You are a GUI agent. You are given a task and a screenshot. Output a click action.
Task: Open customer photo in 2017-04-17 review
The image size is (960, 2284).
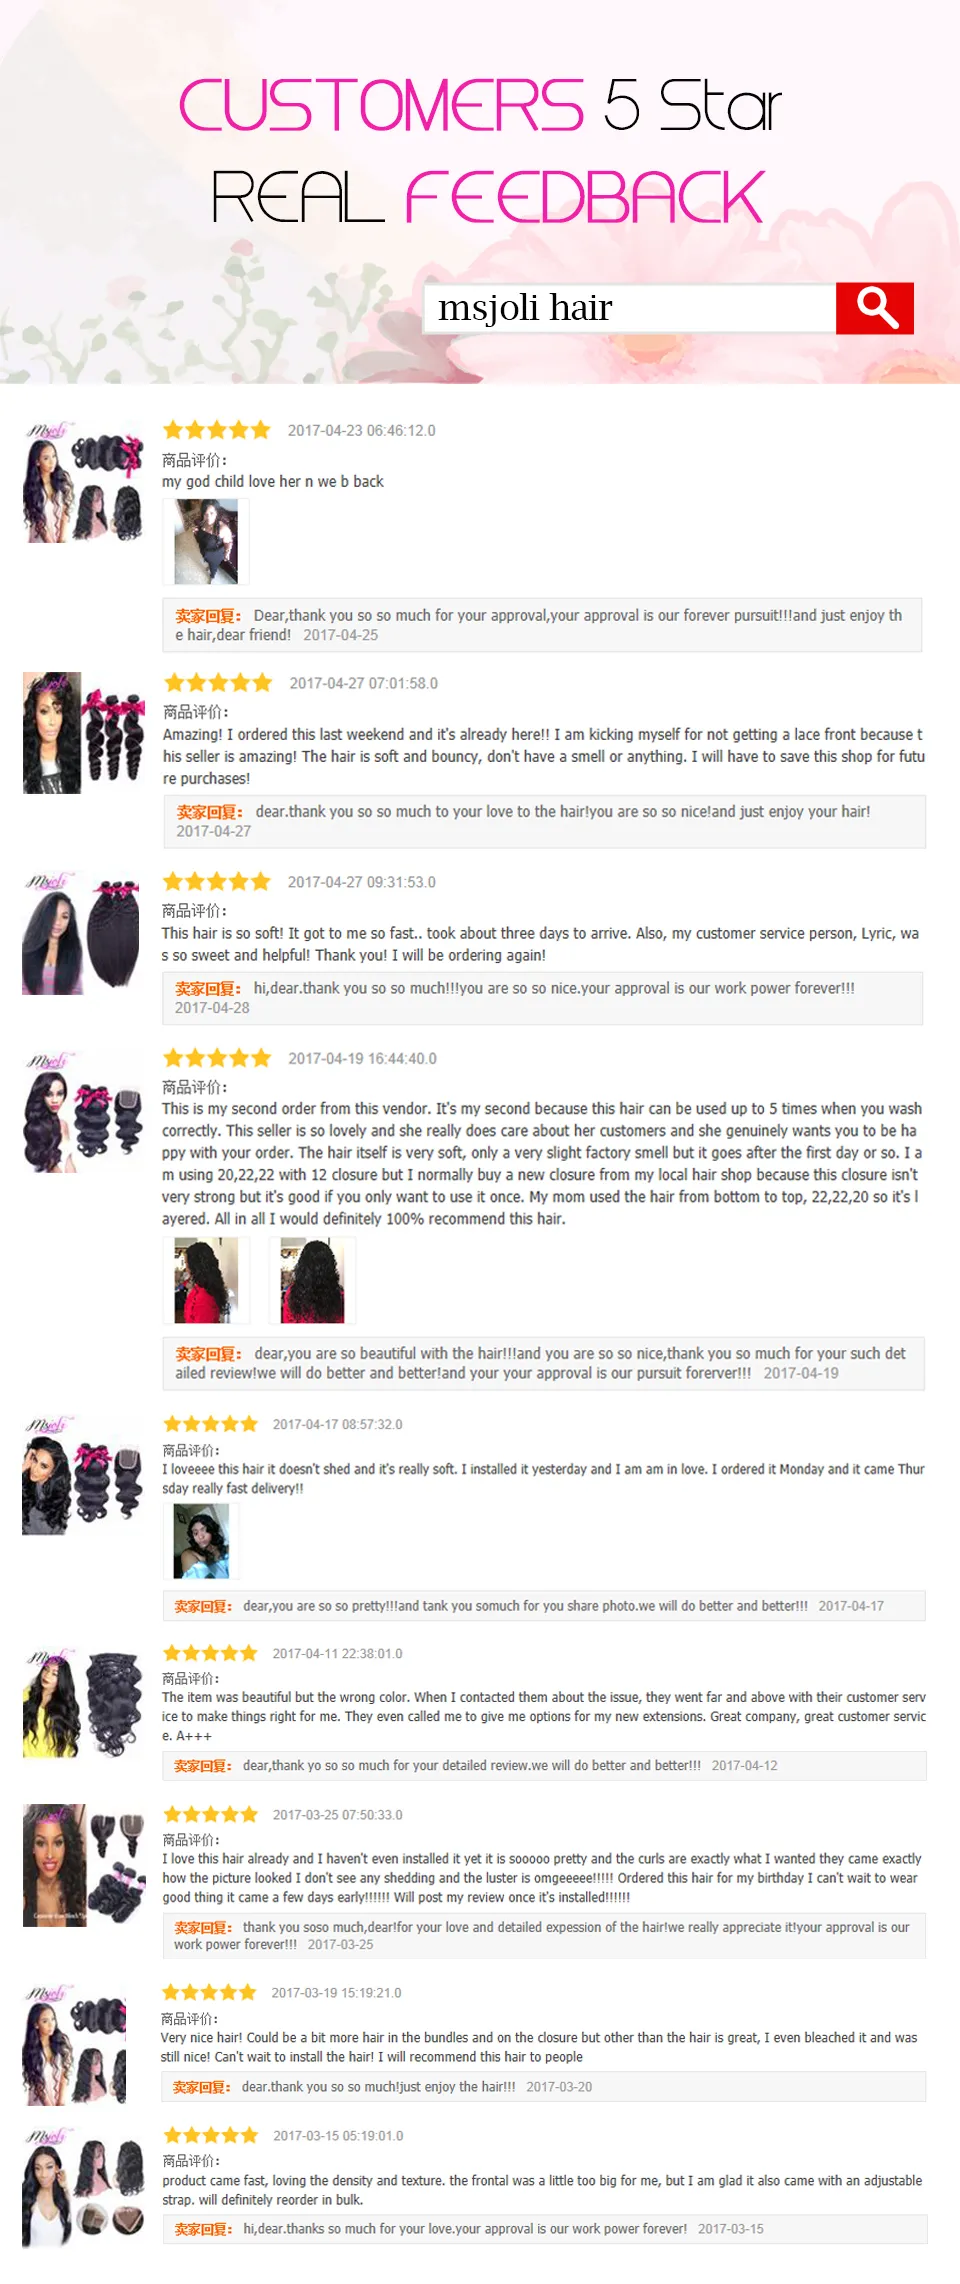201,1541
